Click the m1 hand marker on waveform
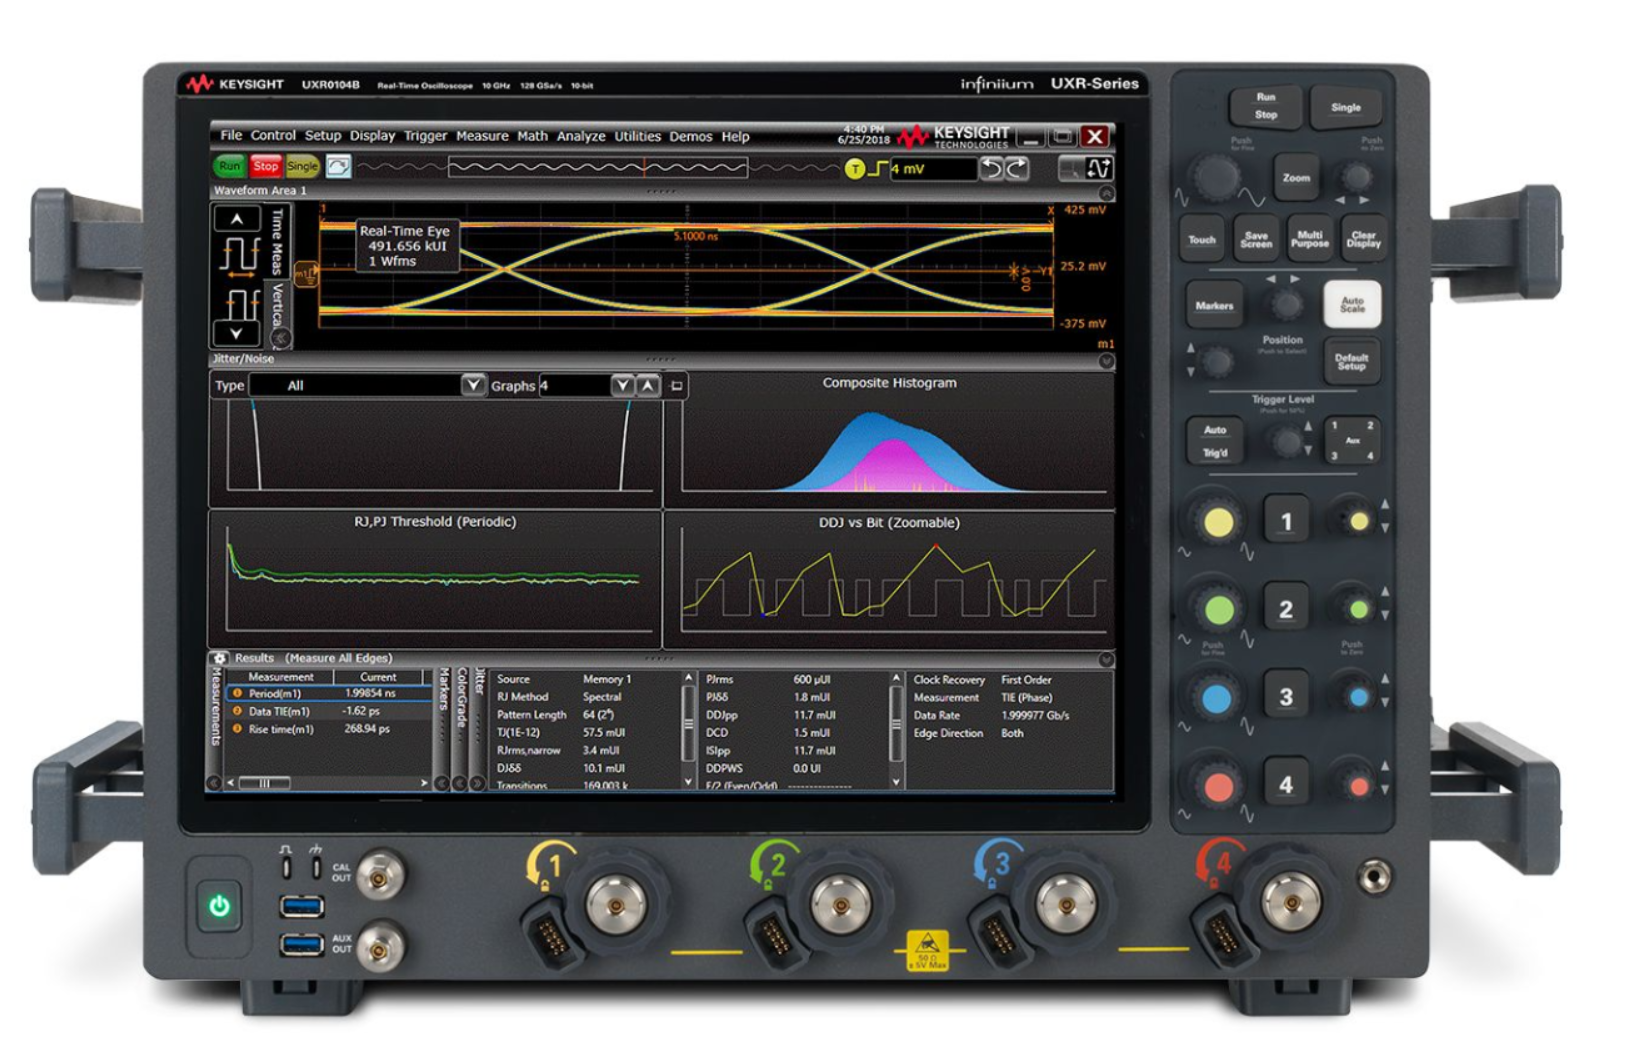 pyautogui.click(x=306, y=274)
